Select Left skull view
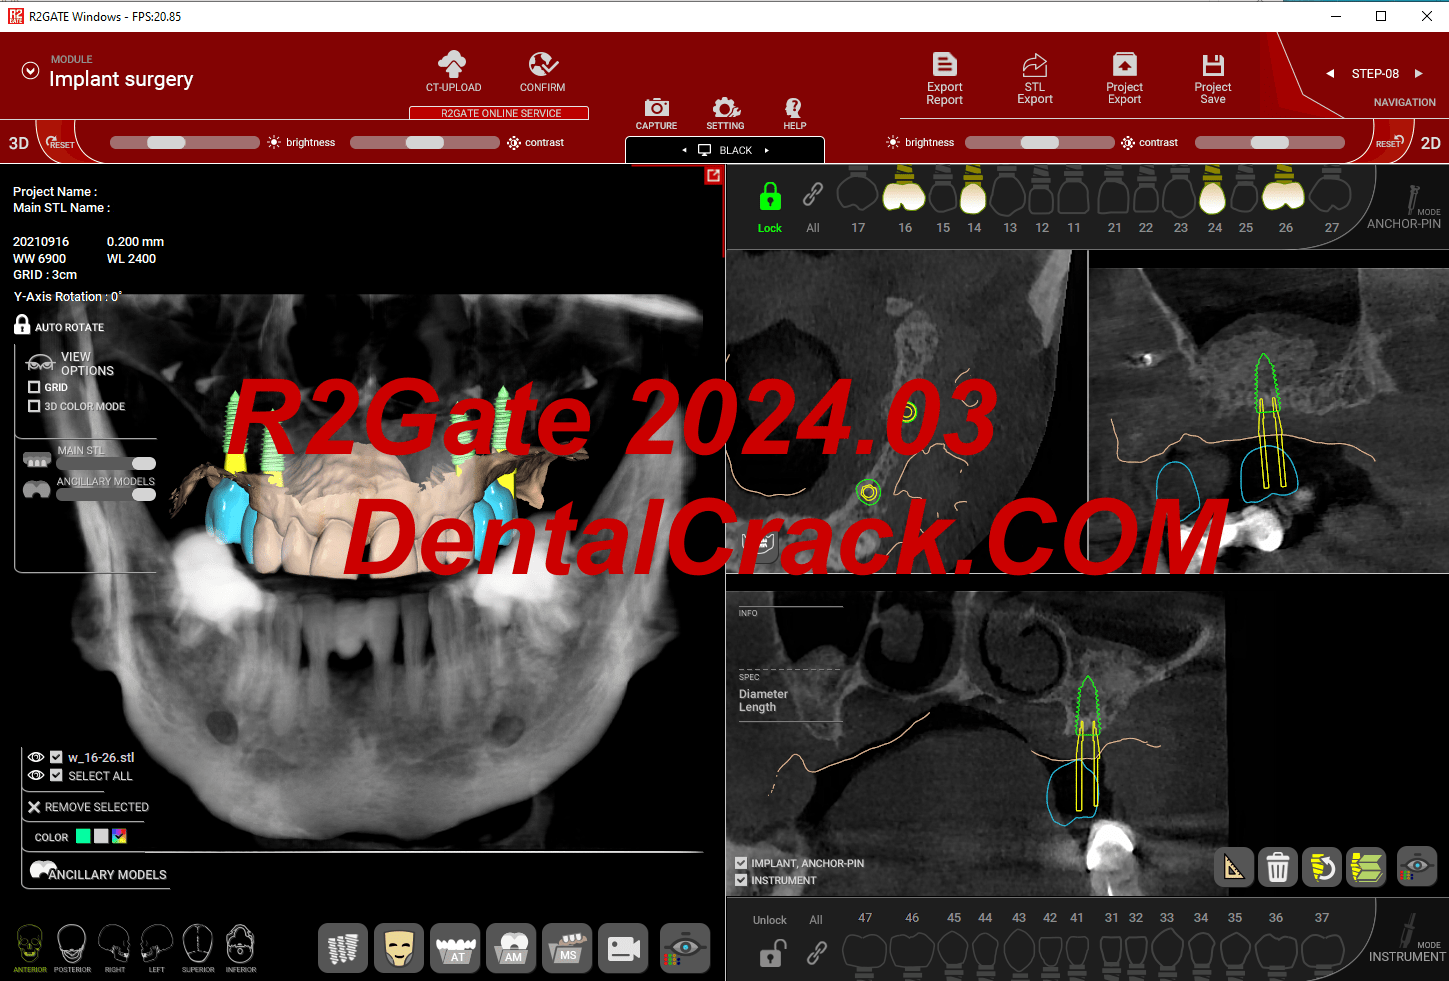The image size is (1449, 981). point(156,945)
